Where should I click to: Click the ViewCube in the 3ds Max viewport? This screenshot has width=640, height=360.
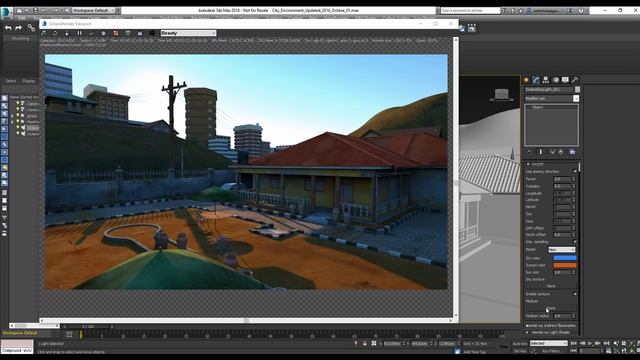(x=502, y=95)
